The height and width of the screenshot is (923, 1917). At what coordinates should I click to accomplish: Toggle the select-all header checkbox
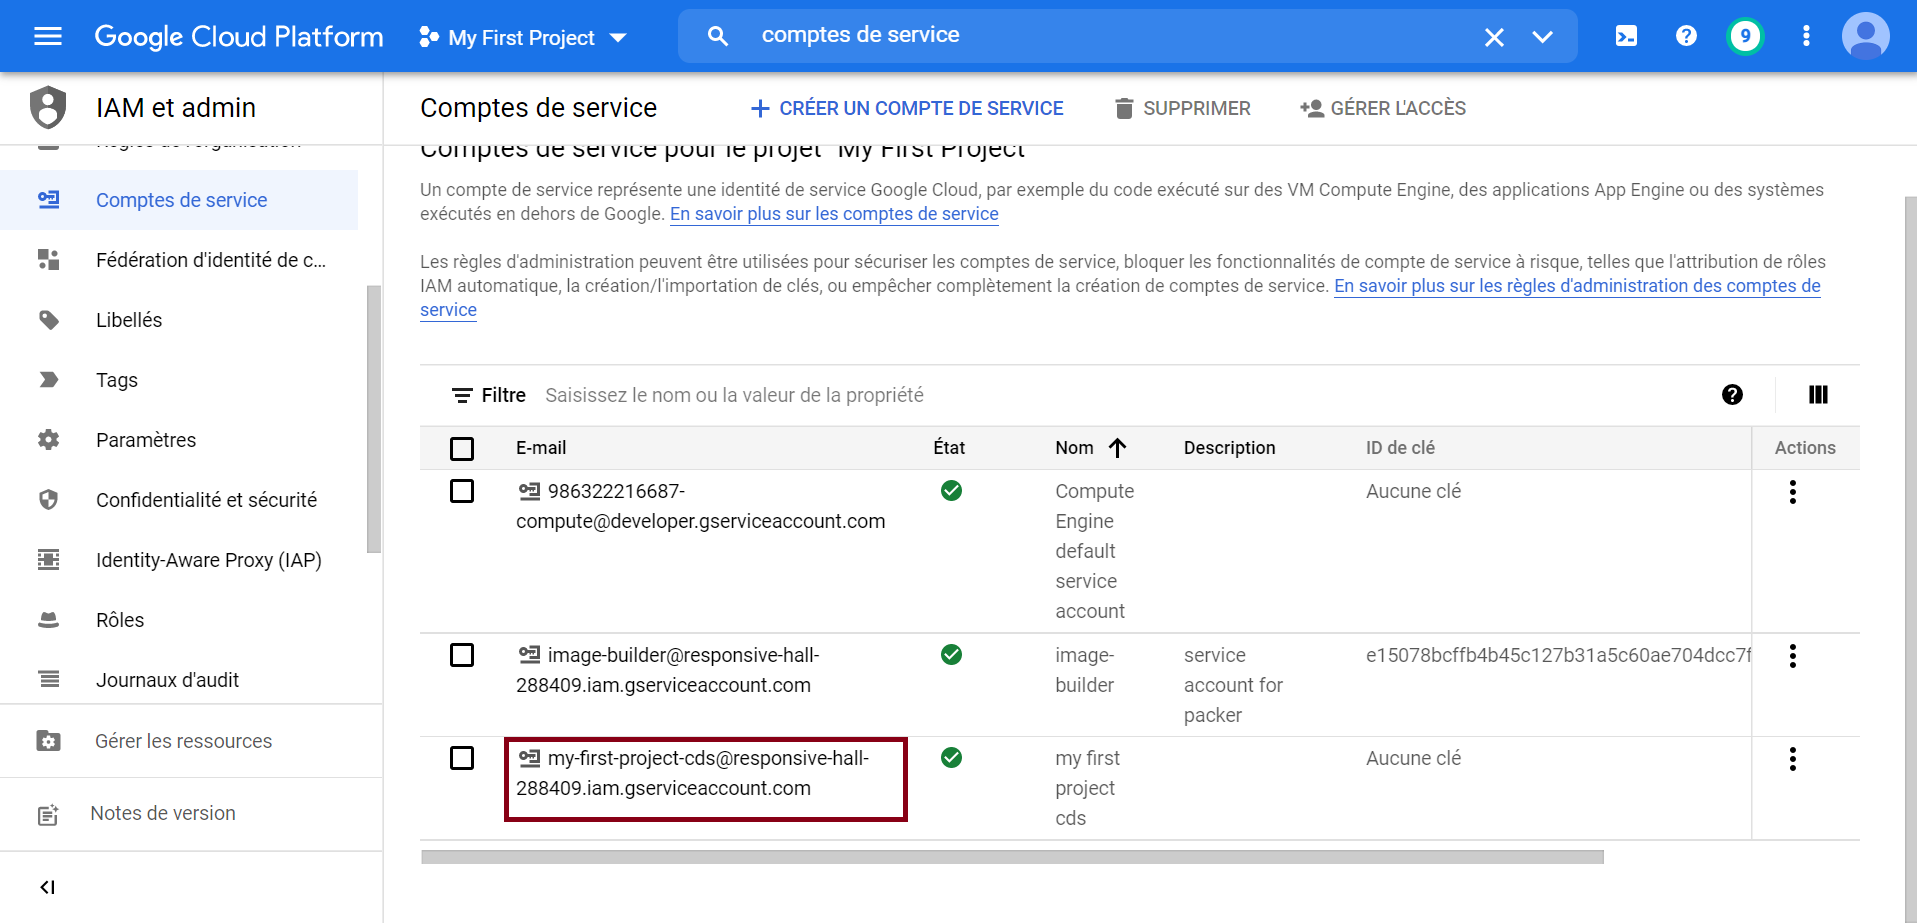click(462, 448)
